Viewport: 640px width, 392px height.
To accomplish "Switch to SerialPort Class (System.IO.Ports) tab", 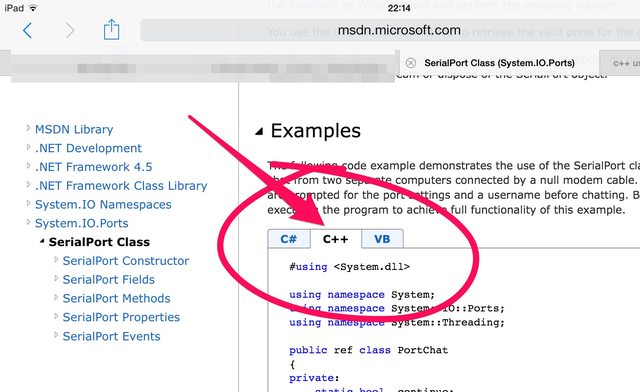I will click(499, 63).
